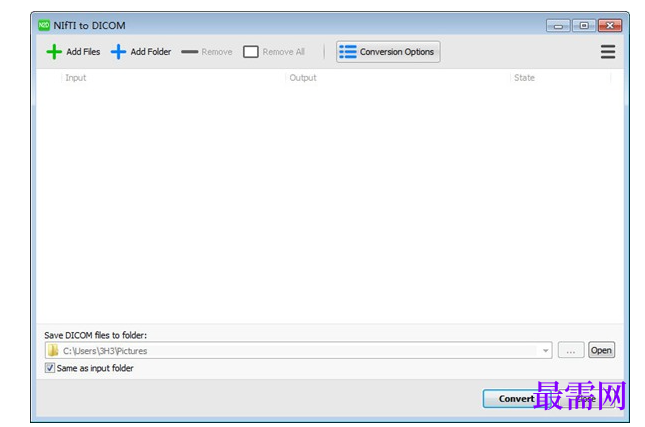The height and width of the screenshot is (427, 645).
Task: Expand the output folder path dropdown
Action: (x=545, y=350)
